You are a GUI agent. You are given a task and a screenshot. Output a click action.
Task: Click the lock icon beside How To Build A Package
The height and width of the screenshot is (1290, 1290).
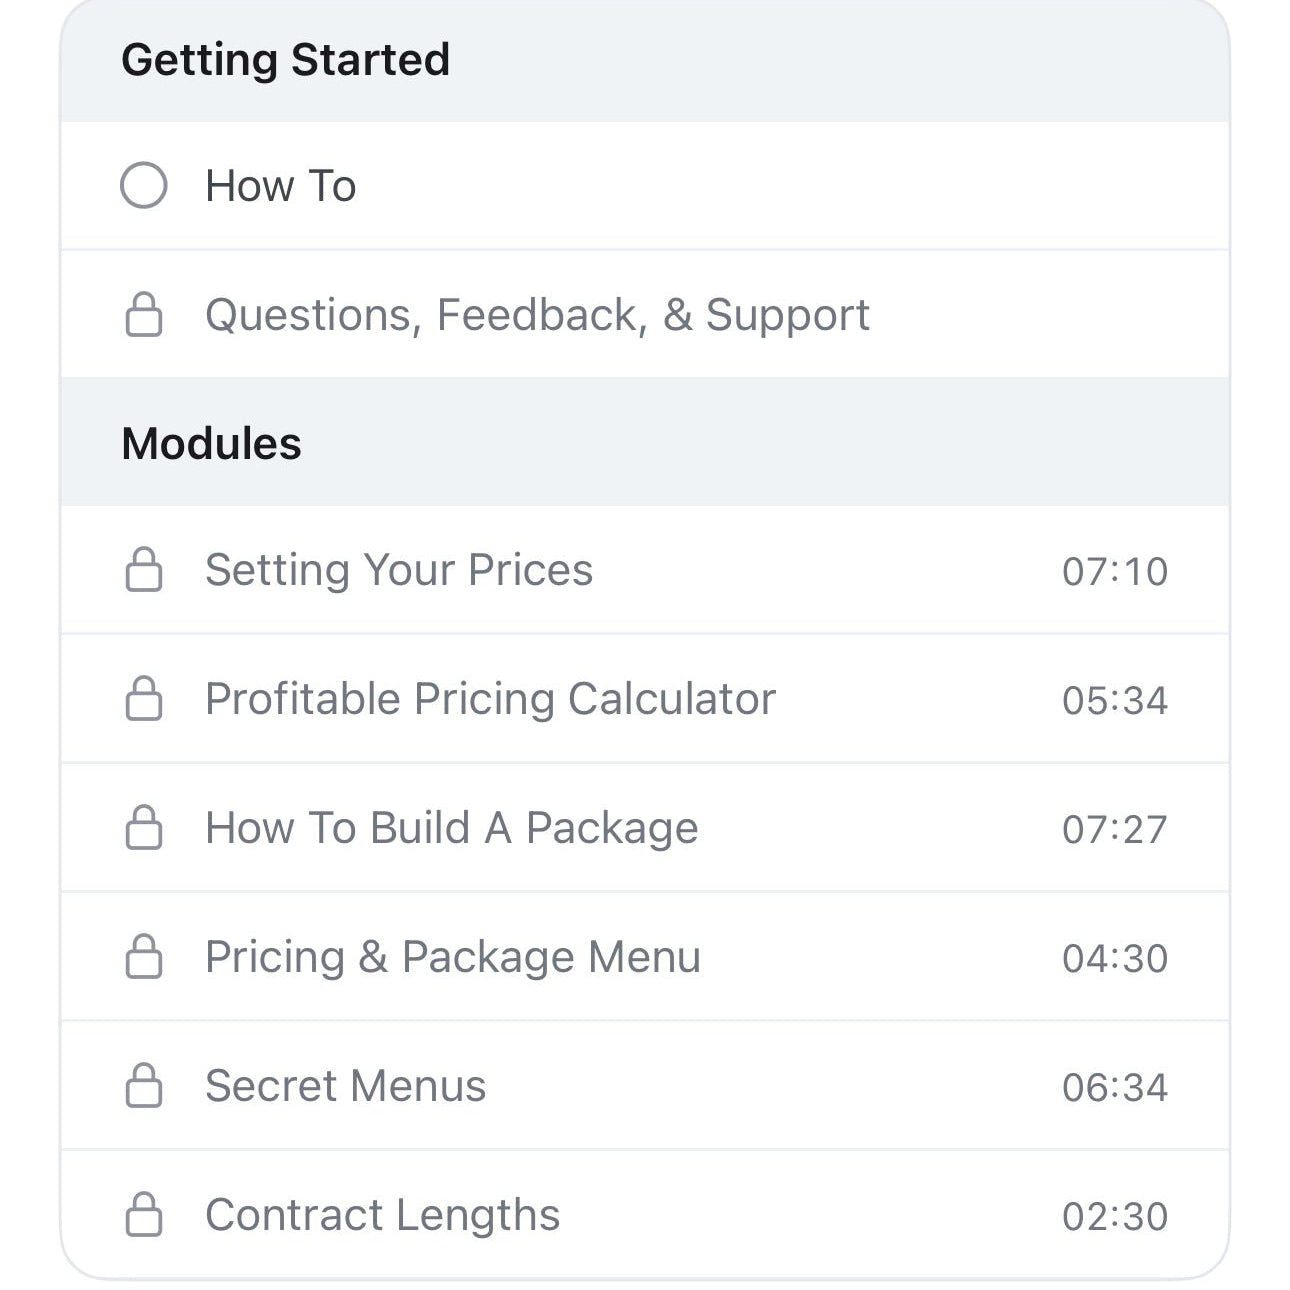[x=143, y=827]
